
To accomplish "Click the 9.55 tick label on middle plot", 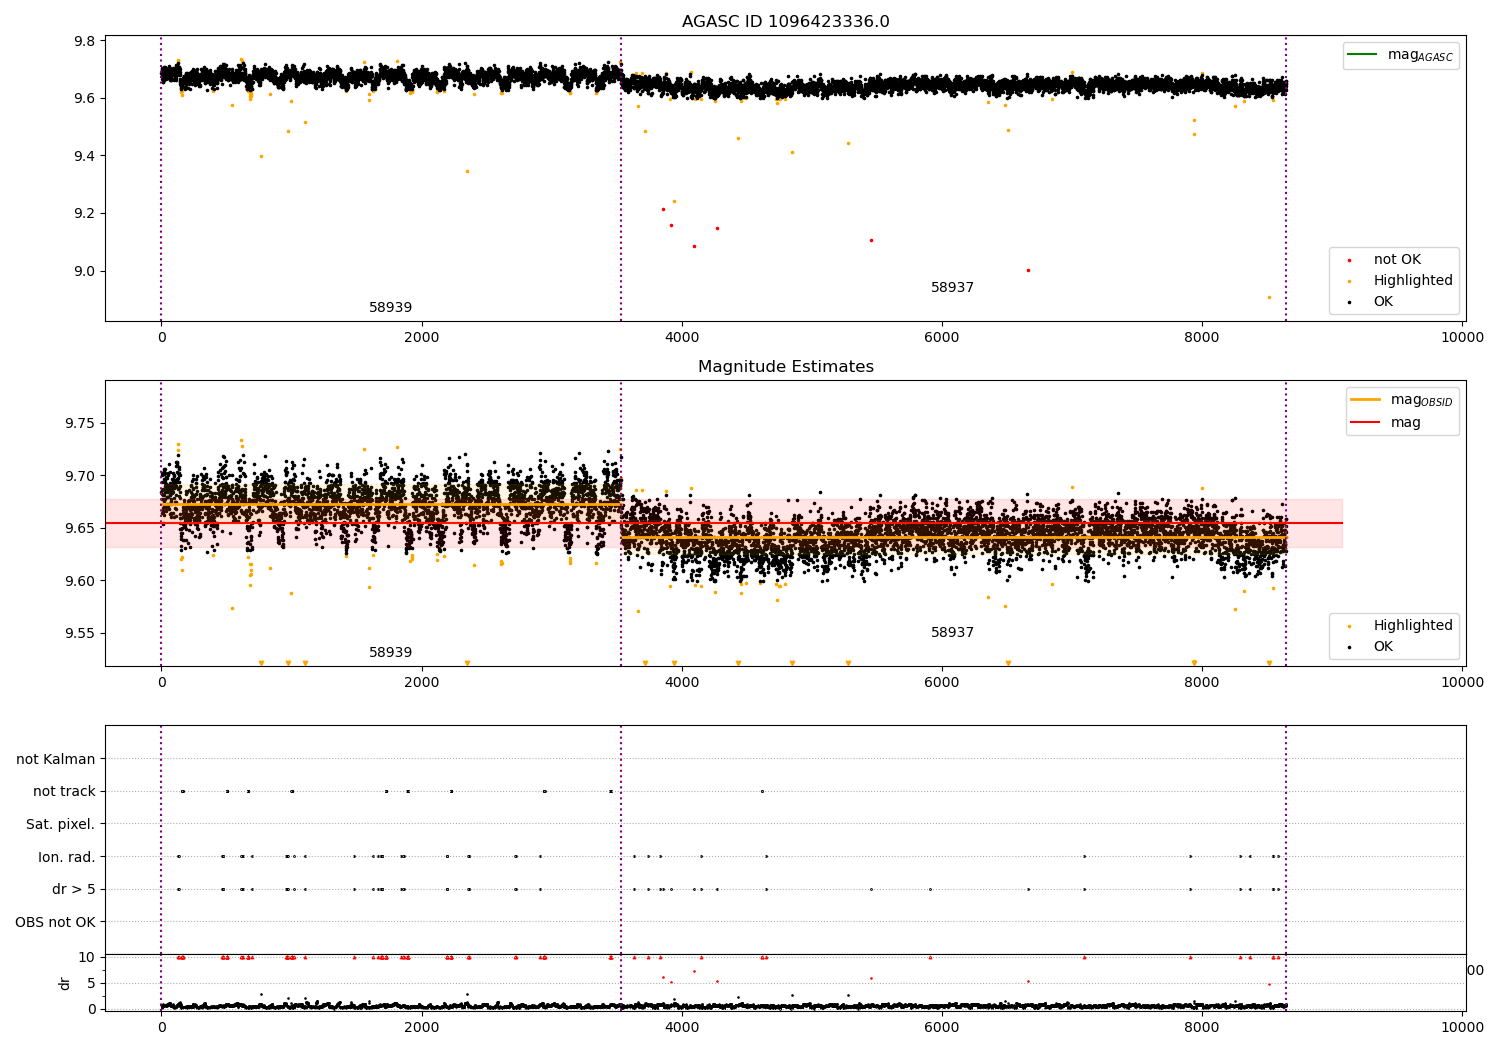I will coord(80,633).
